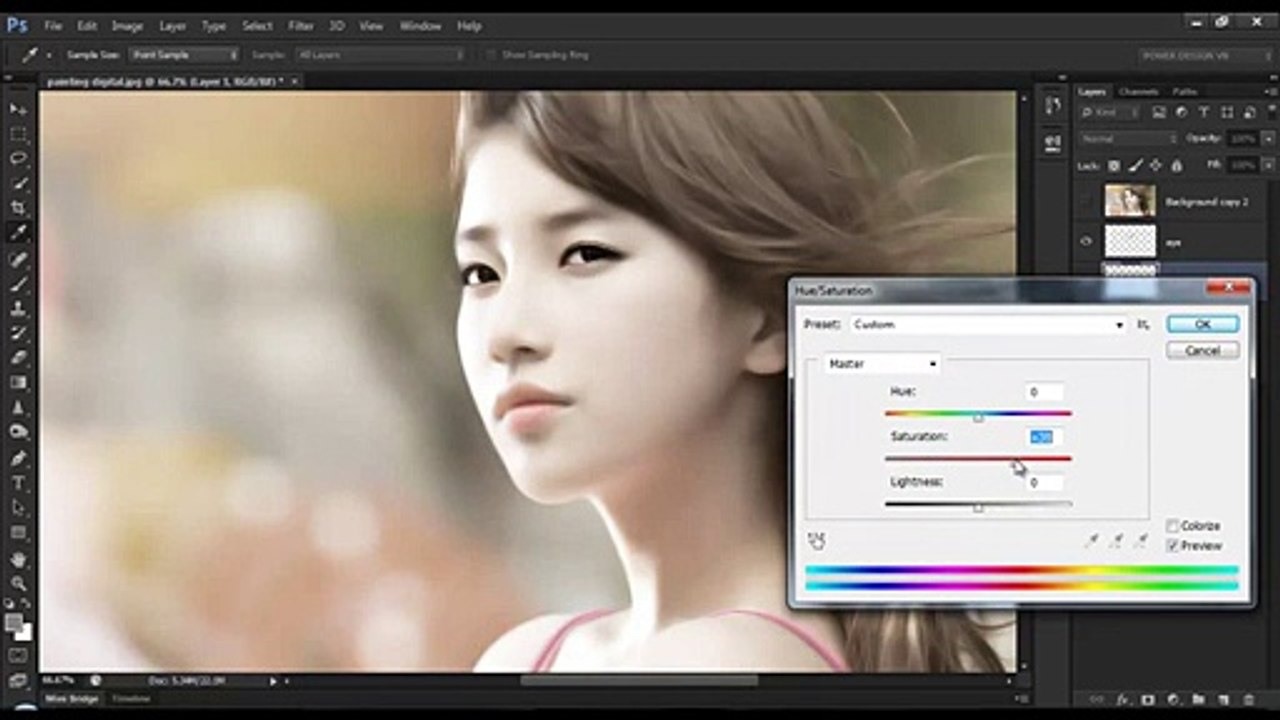Click the Hue value input field
The width and height of the screenshot is (1280, 720).
[x=1044, y=392]
